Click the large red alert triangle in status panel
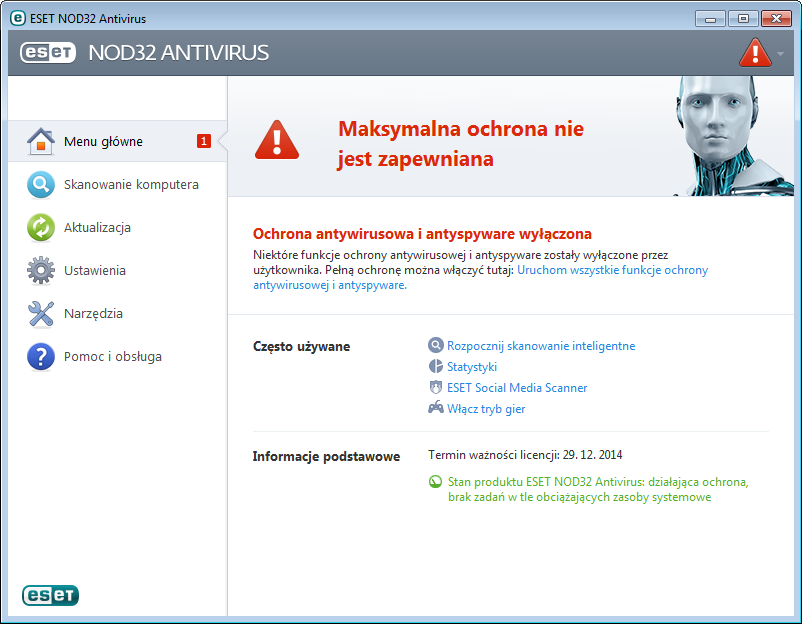The image size is (802, 624). (x=277, y=140)
